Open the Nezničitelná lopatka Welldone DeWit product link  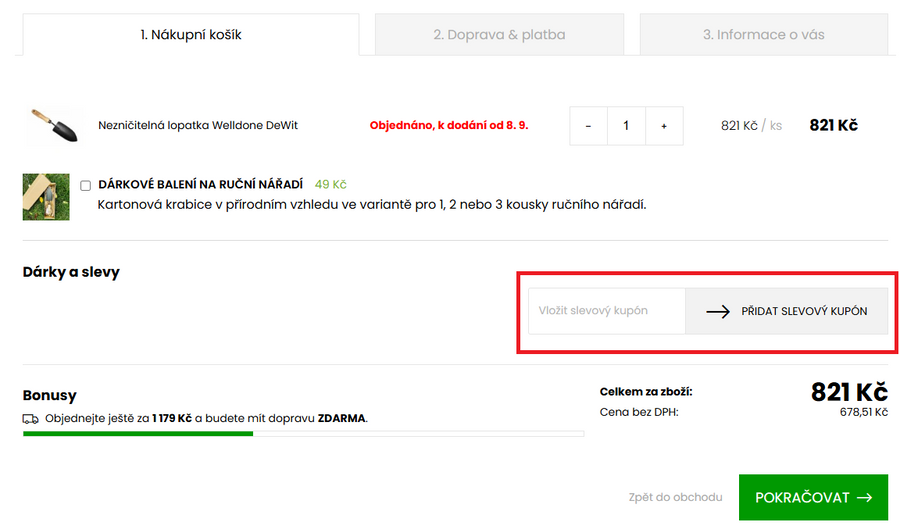pos(198,126)
